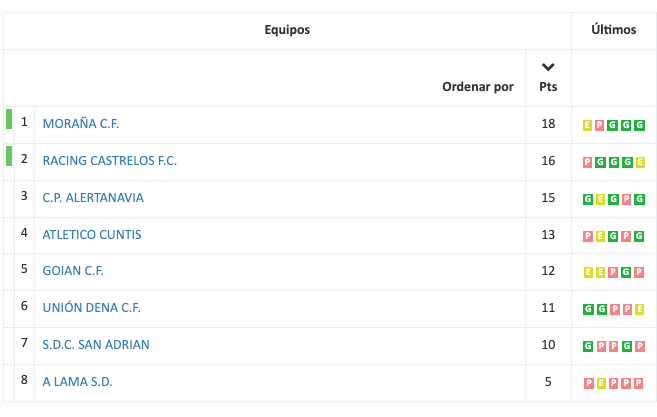Select the Últimos column header
Image resolution: width=657 pixels, height=417 pixels.
(x=613, y=30)
